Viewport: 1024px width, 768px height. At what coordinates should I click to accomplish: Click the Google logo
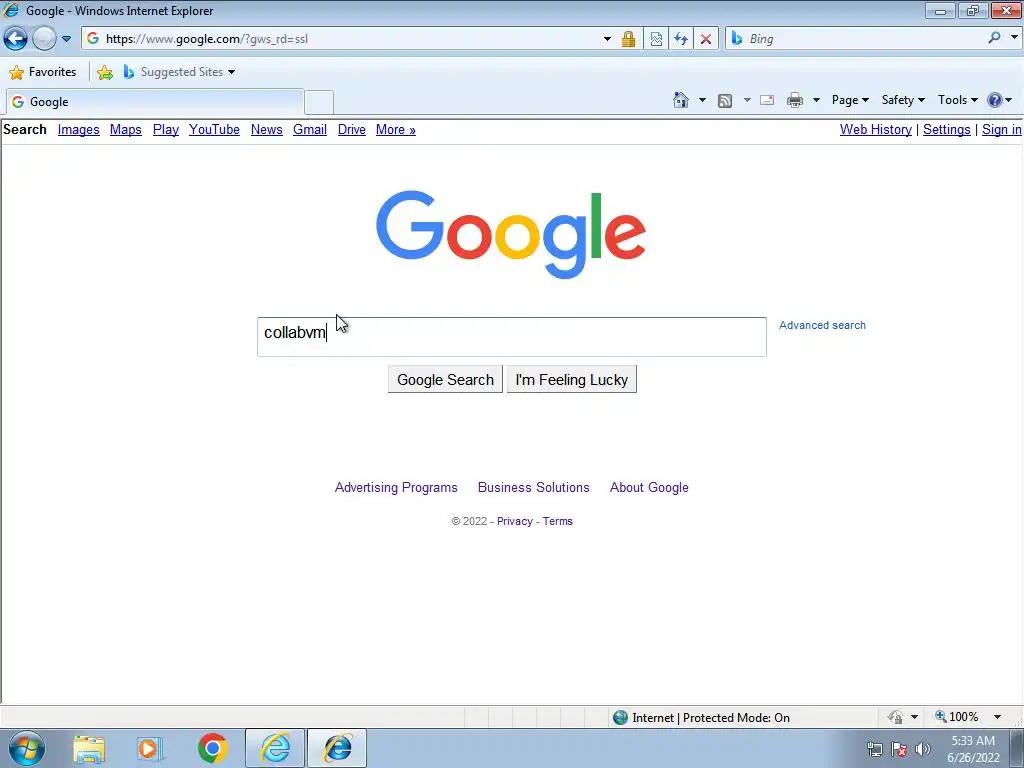pyautogui.click(x=511, y=234)
